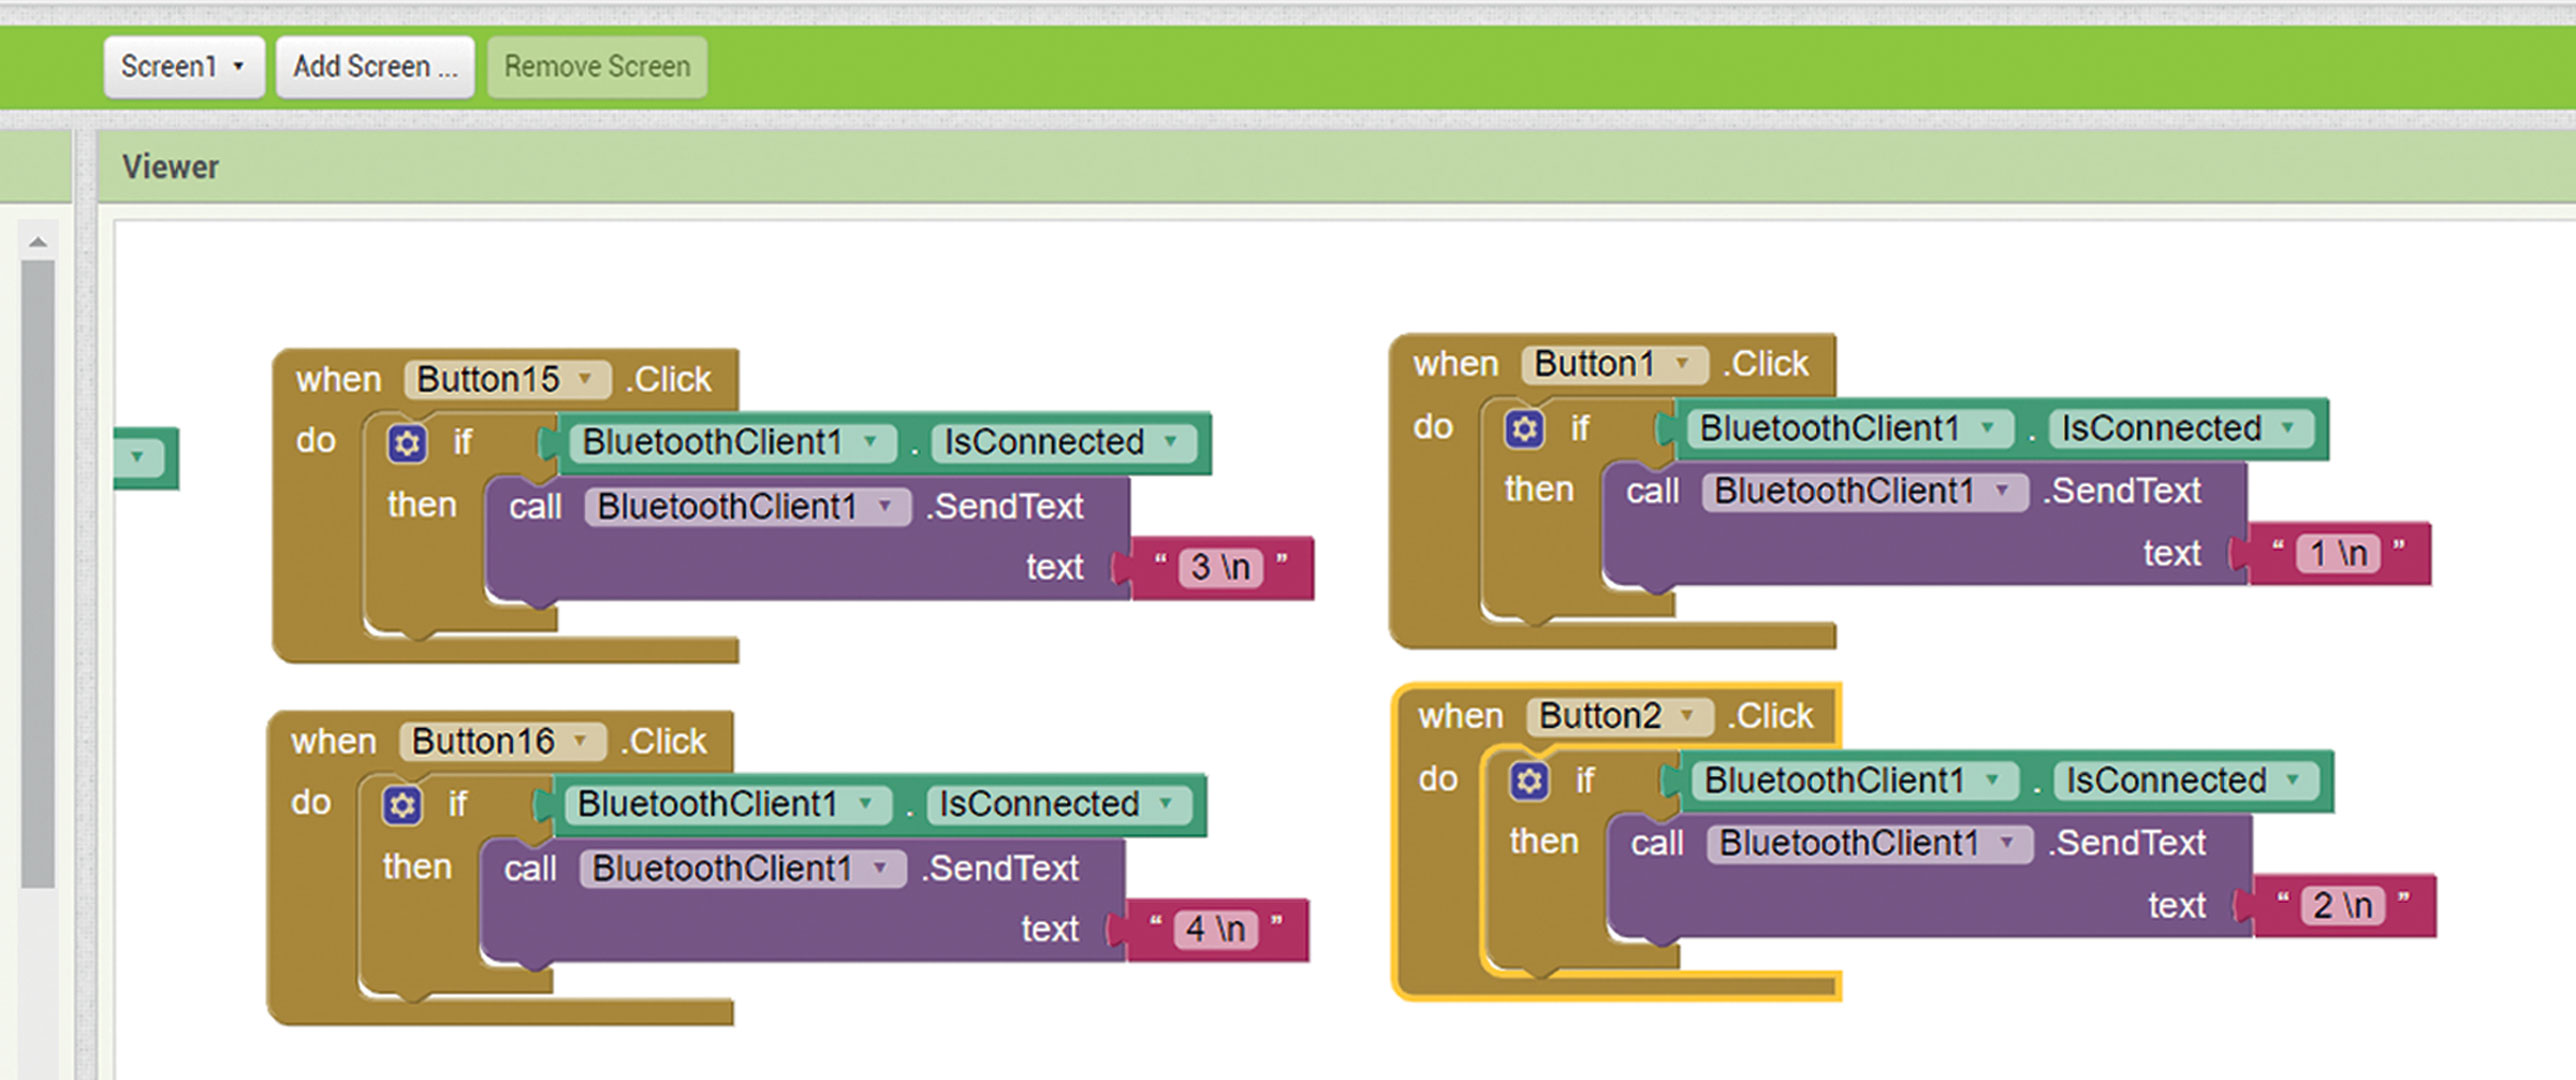The image size is (2576, 1080).
Task: Open BluetoothClient1 dropdown in Button16's SendText call
Action: pyautogui.click(x=881, y=869)
